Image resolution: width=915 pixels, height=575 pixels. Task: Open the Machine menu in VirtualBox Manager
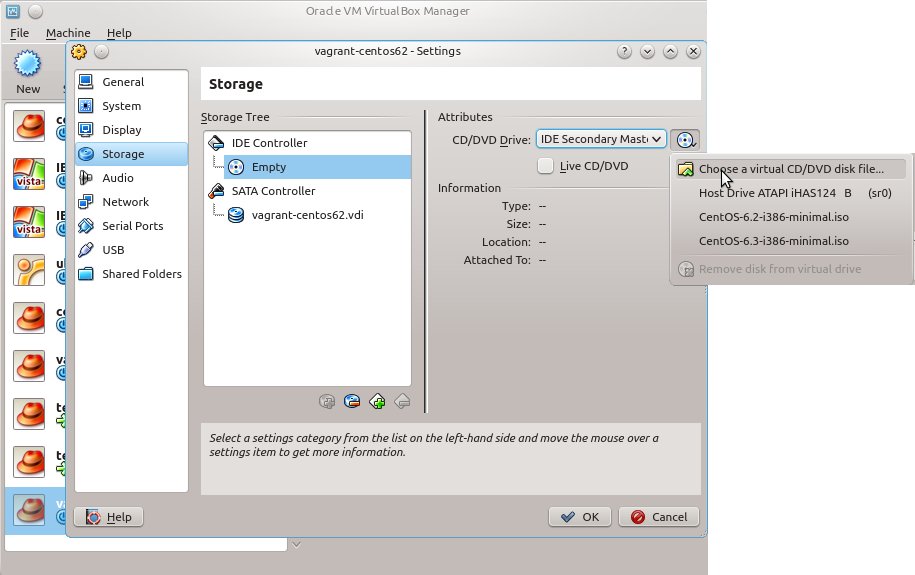[68, 33]
